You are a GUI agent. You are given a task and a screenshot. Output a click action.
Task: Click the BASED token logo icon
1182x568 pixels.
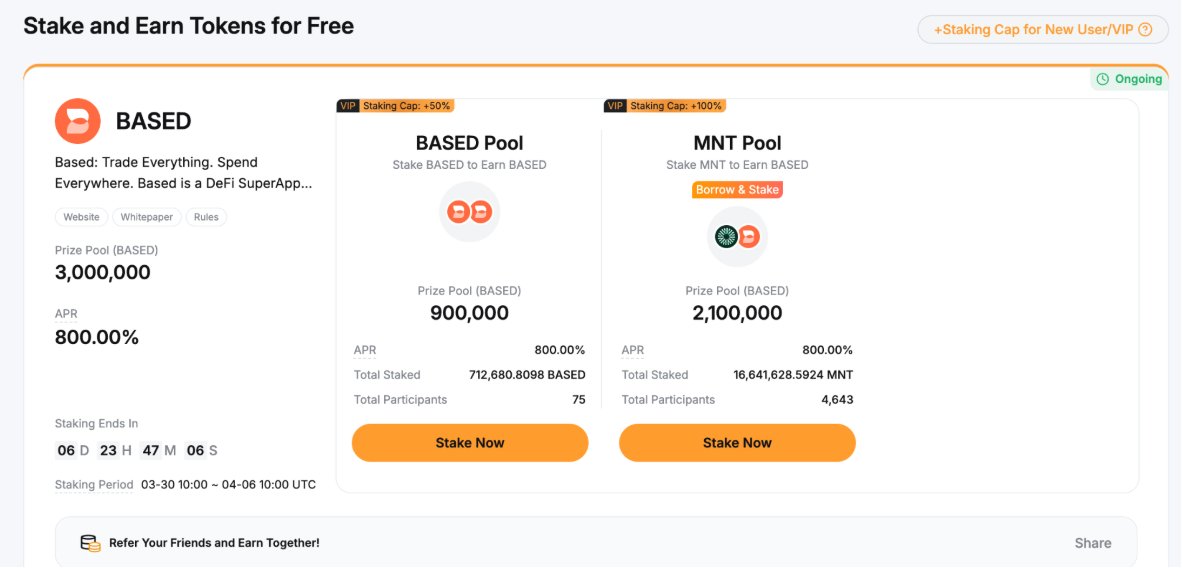click(78, 121)
